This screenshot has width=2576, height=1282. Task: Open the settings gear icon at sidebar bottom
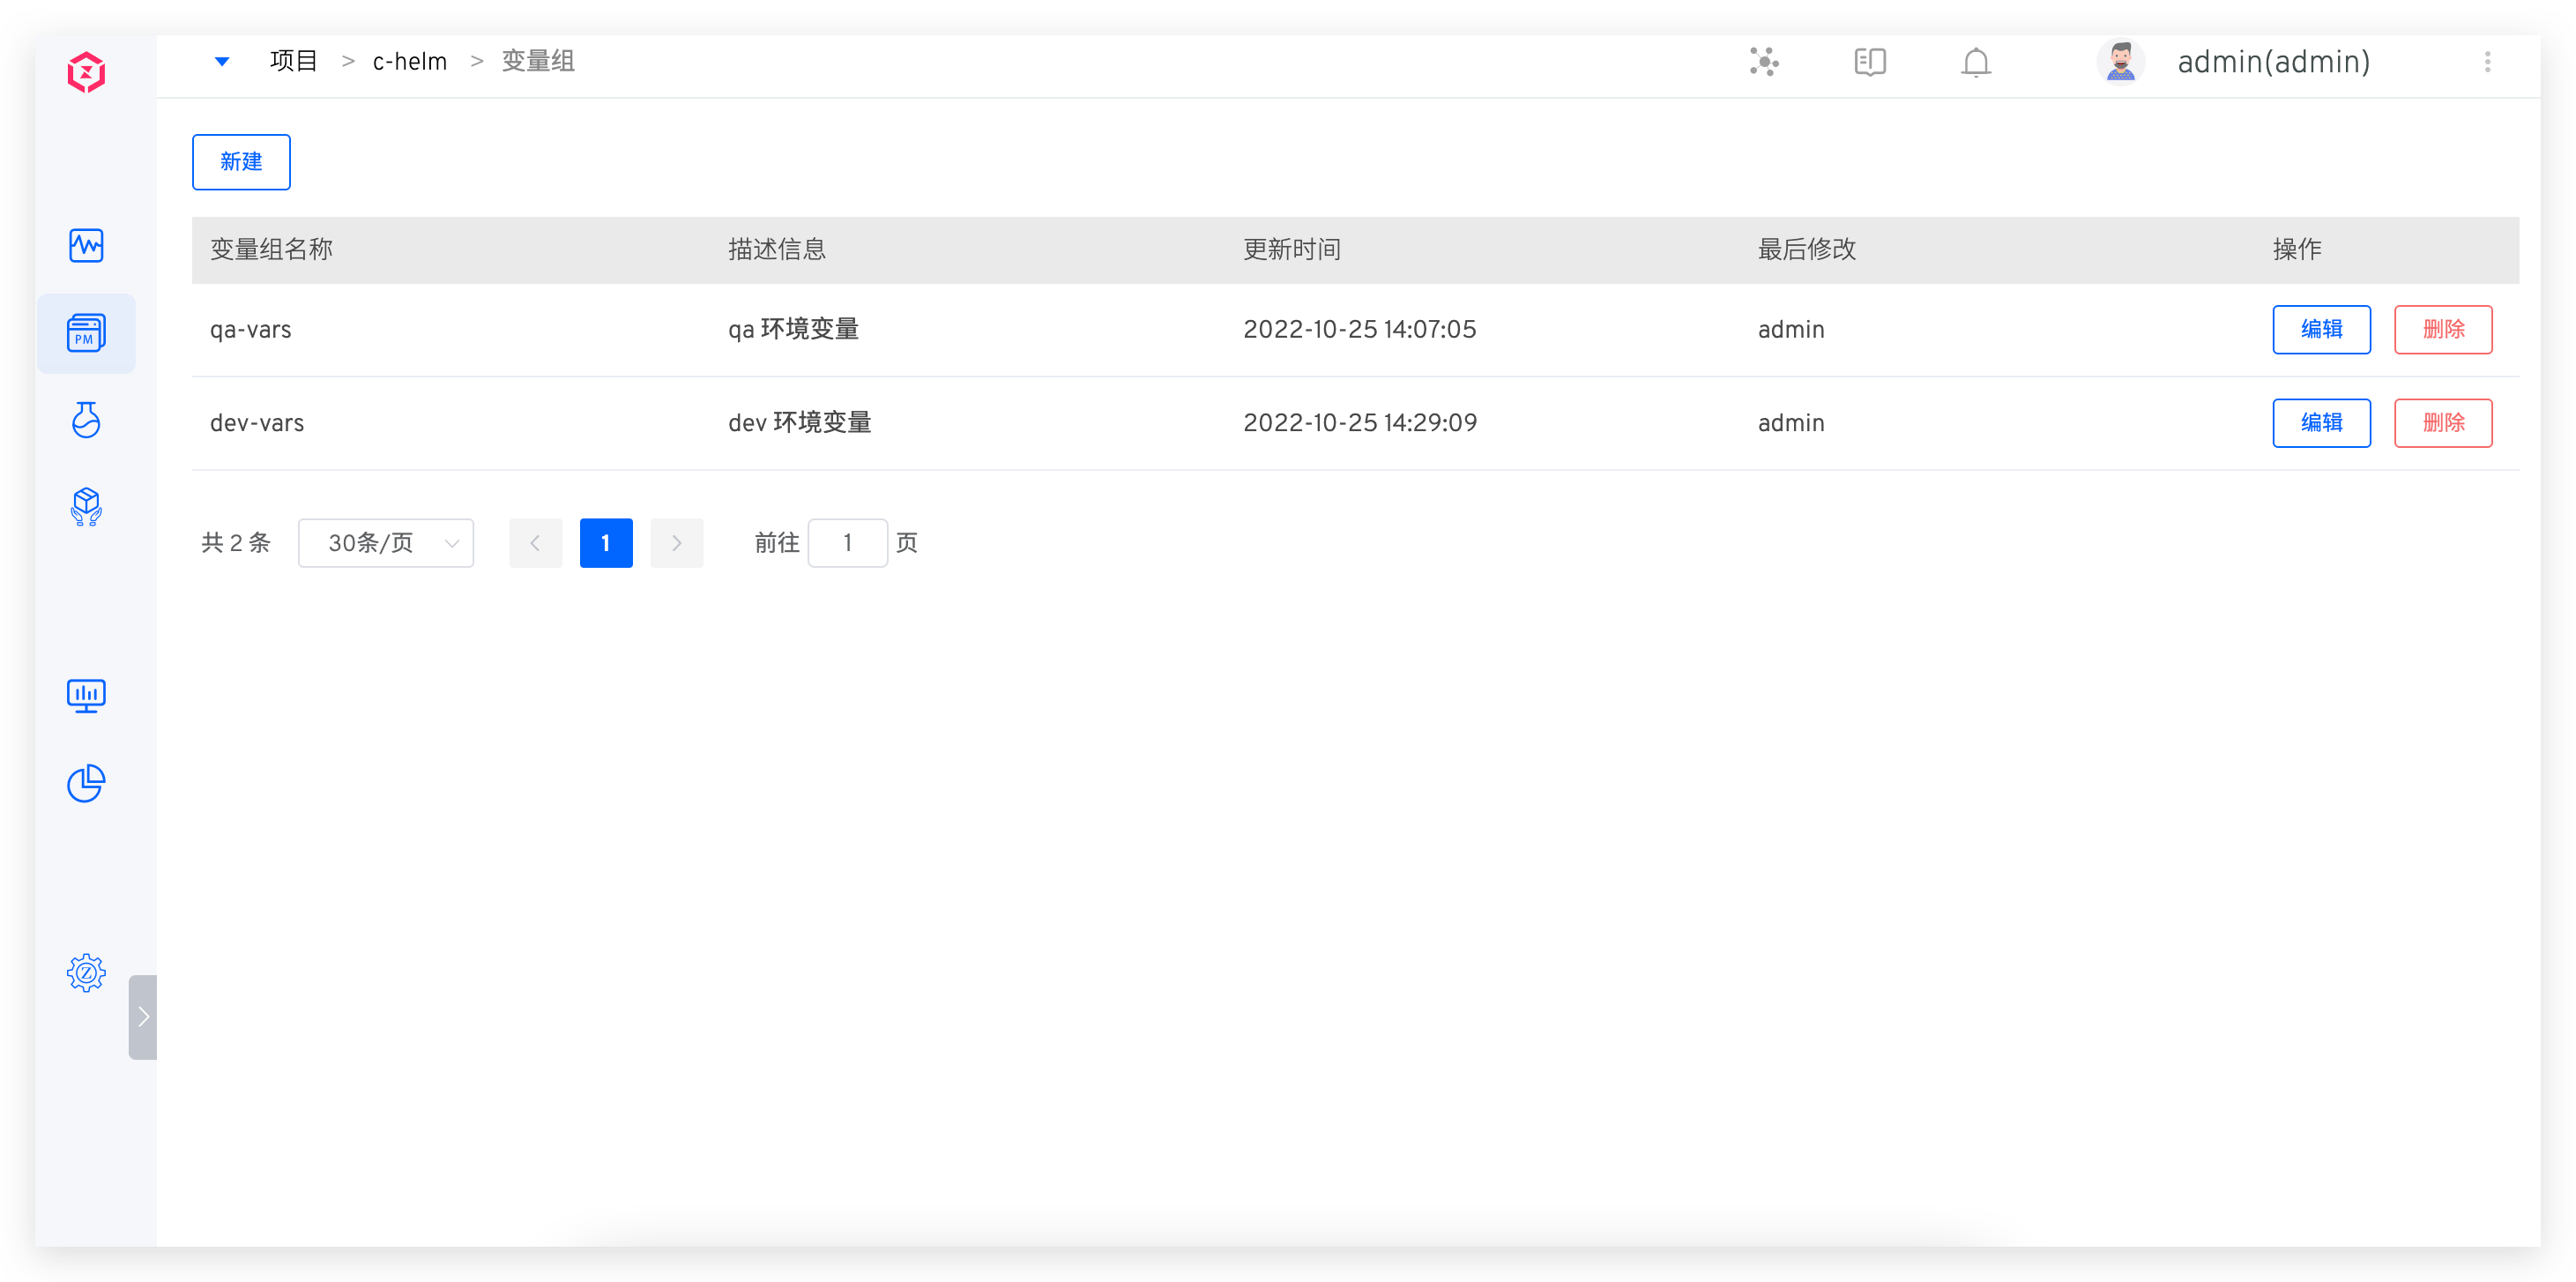coord(86,971)
